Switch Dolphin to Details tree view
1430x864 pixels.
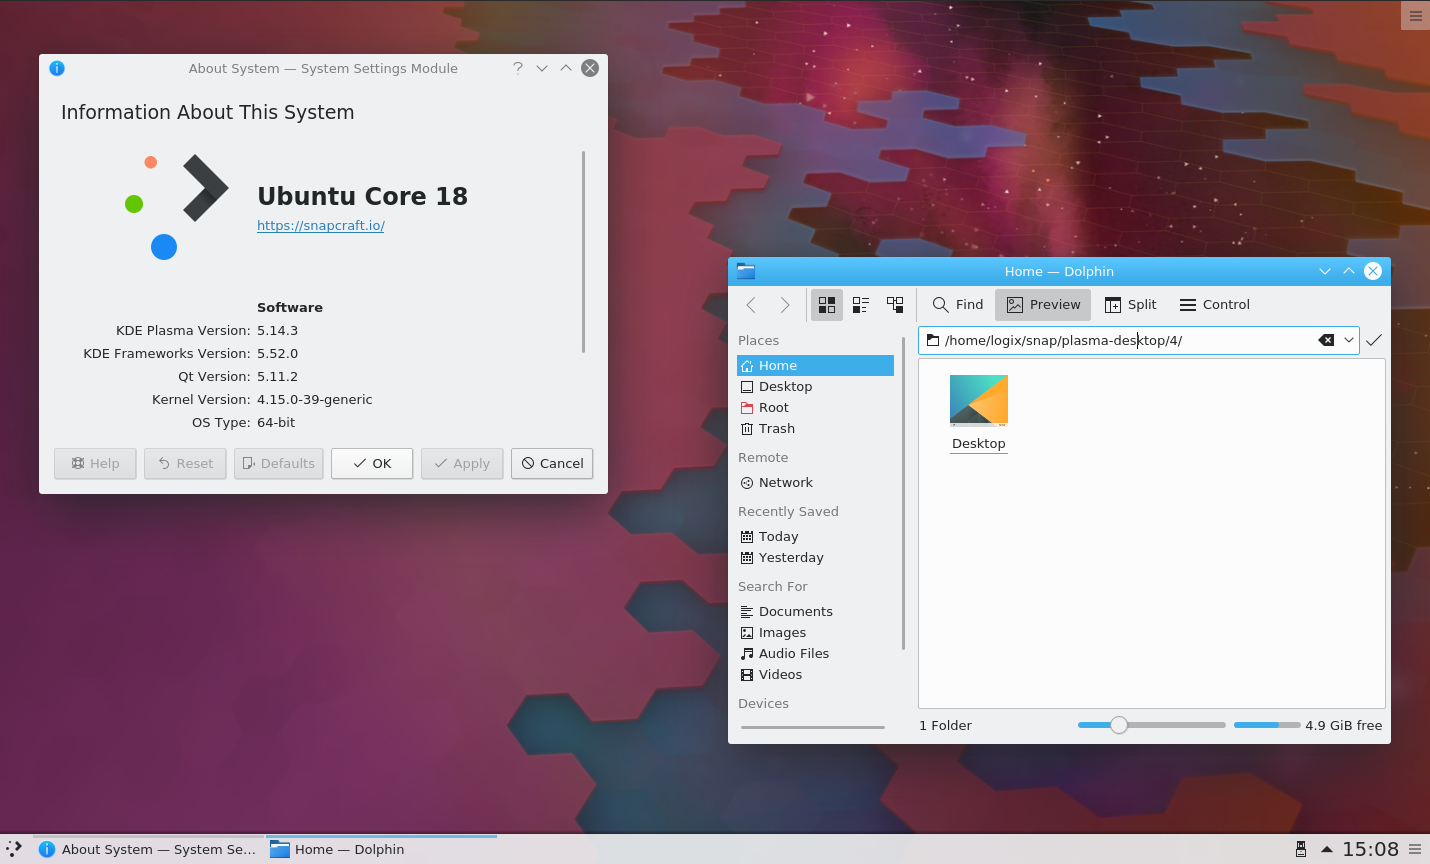[x=895, y=305]
